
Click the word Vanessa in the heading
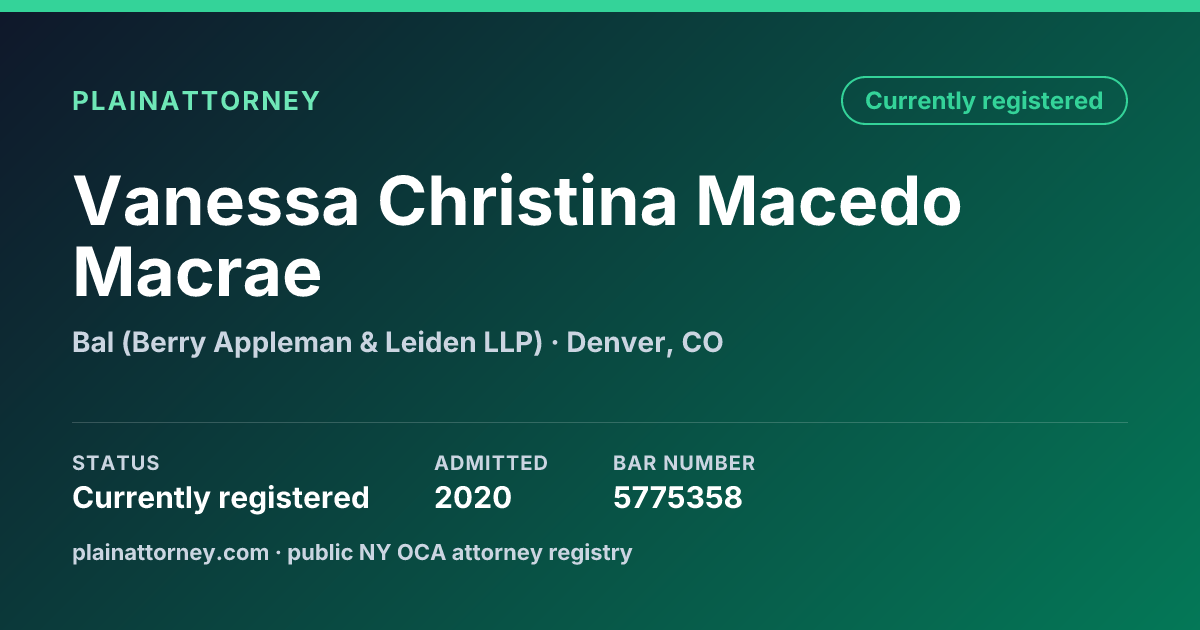pyautogui.click(x=216, y=201)
